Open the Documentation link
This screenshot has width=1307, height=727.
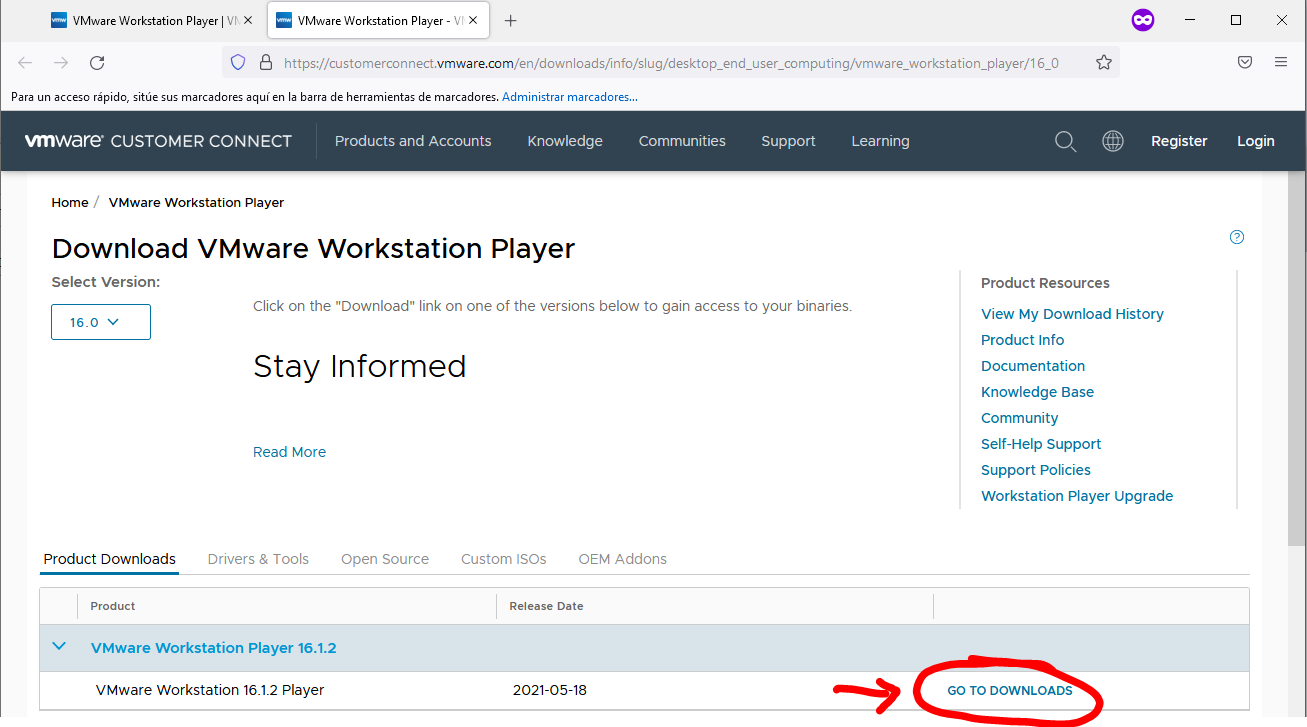pos(1033,366)
